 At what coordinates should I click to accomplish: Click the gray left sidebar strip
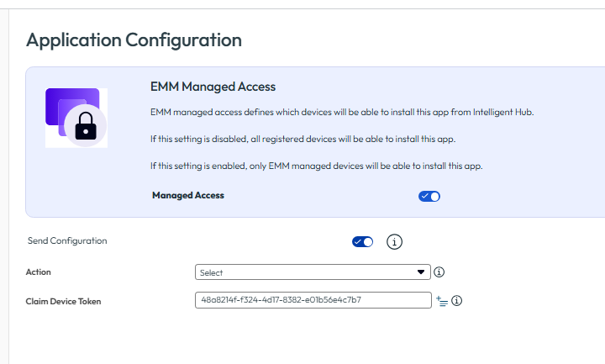(x=4, y=186)
